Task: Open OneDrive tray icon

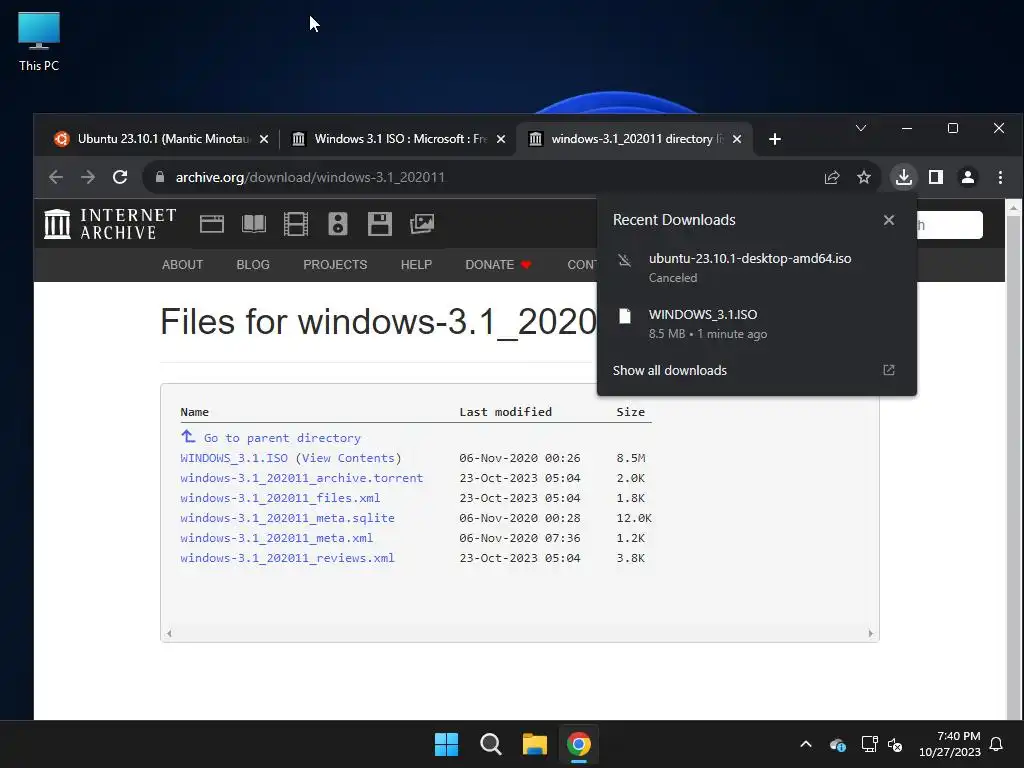Action: tap(838, 744)
